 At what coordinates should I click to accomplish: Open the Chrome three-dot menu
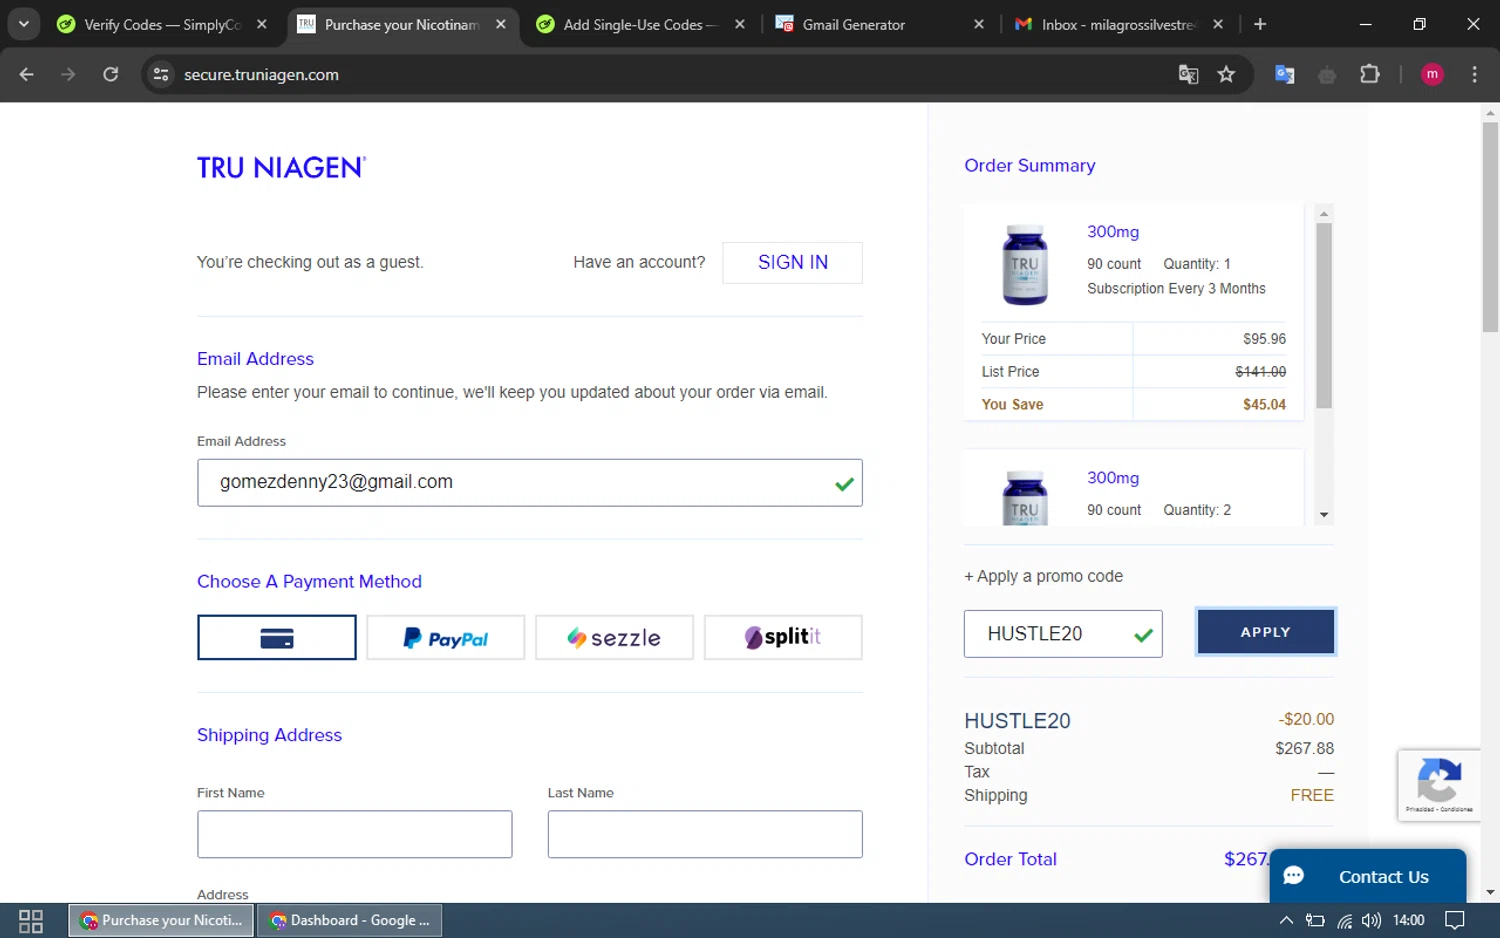pos(1474,74)
